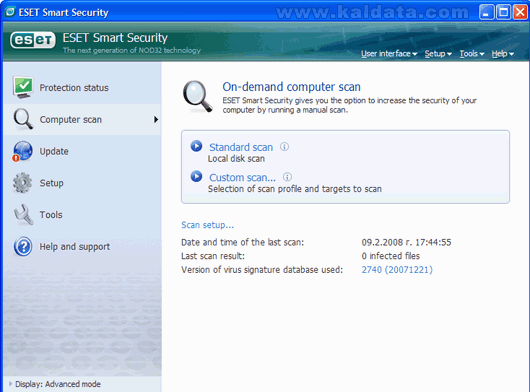
Task: Open the User interface dropdown menu
Action: [389, 54]
